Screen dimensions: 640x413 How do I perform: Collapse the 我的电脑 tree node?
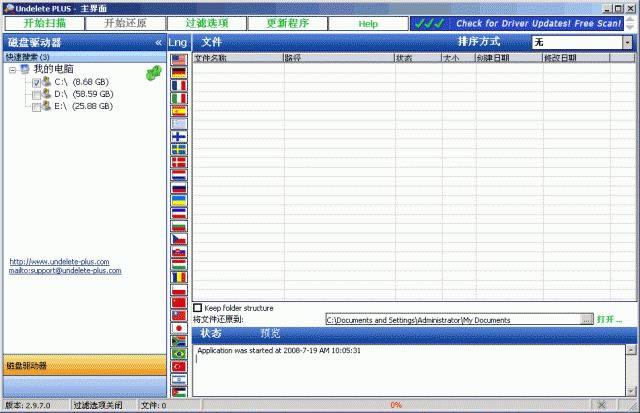click(13, 70)
